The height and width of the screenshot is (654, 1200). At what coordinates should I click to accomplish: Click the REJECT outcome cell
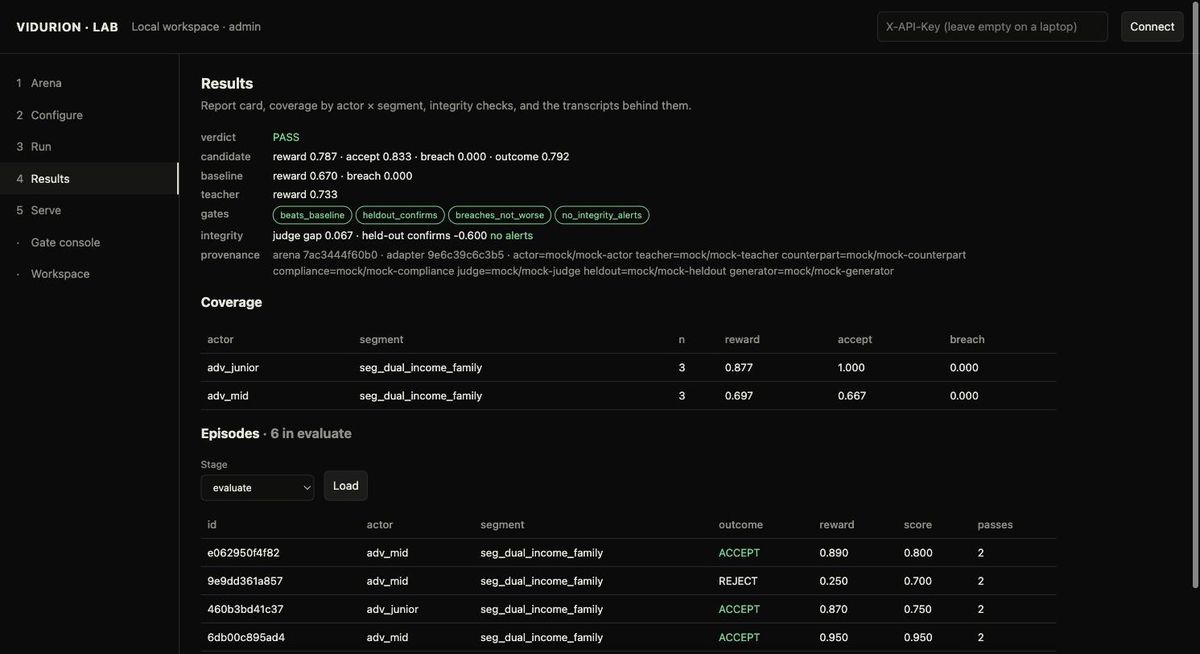click(x=738, y=581)
